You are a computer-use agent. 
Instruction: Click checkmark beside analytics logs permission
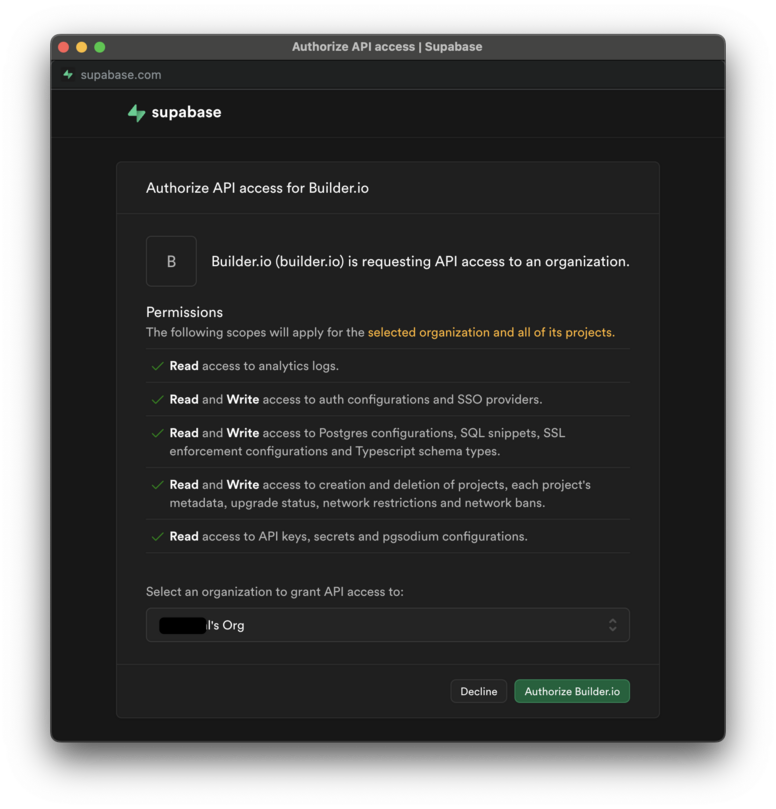tap(157, 366)
